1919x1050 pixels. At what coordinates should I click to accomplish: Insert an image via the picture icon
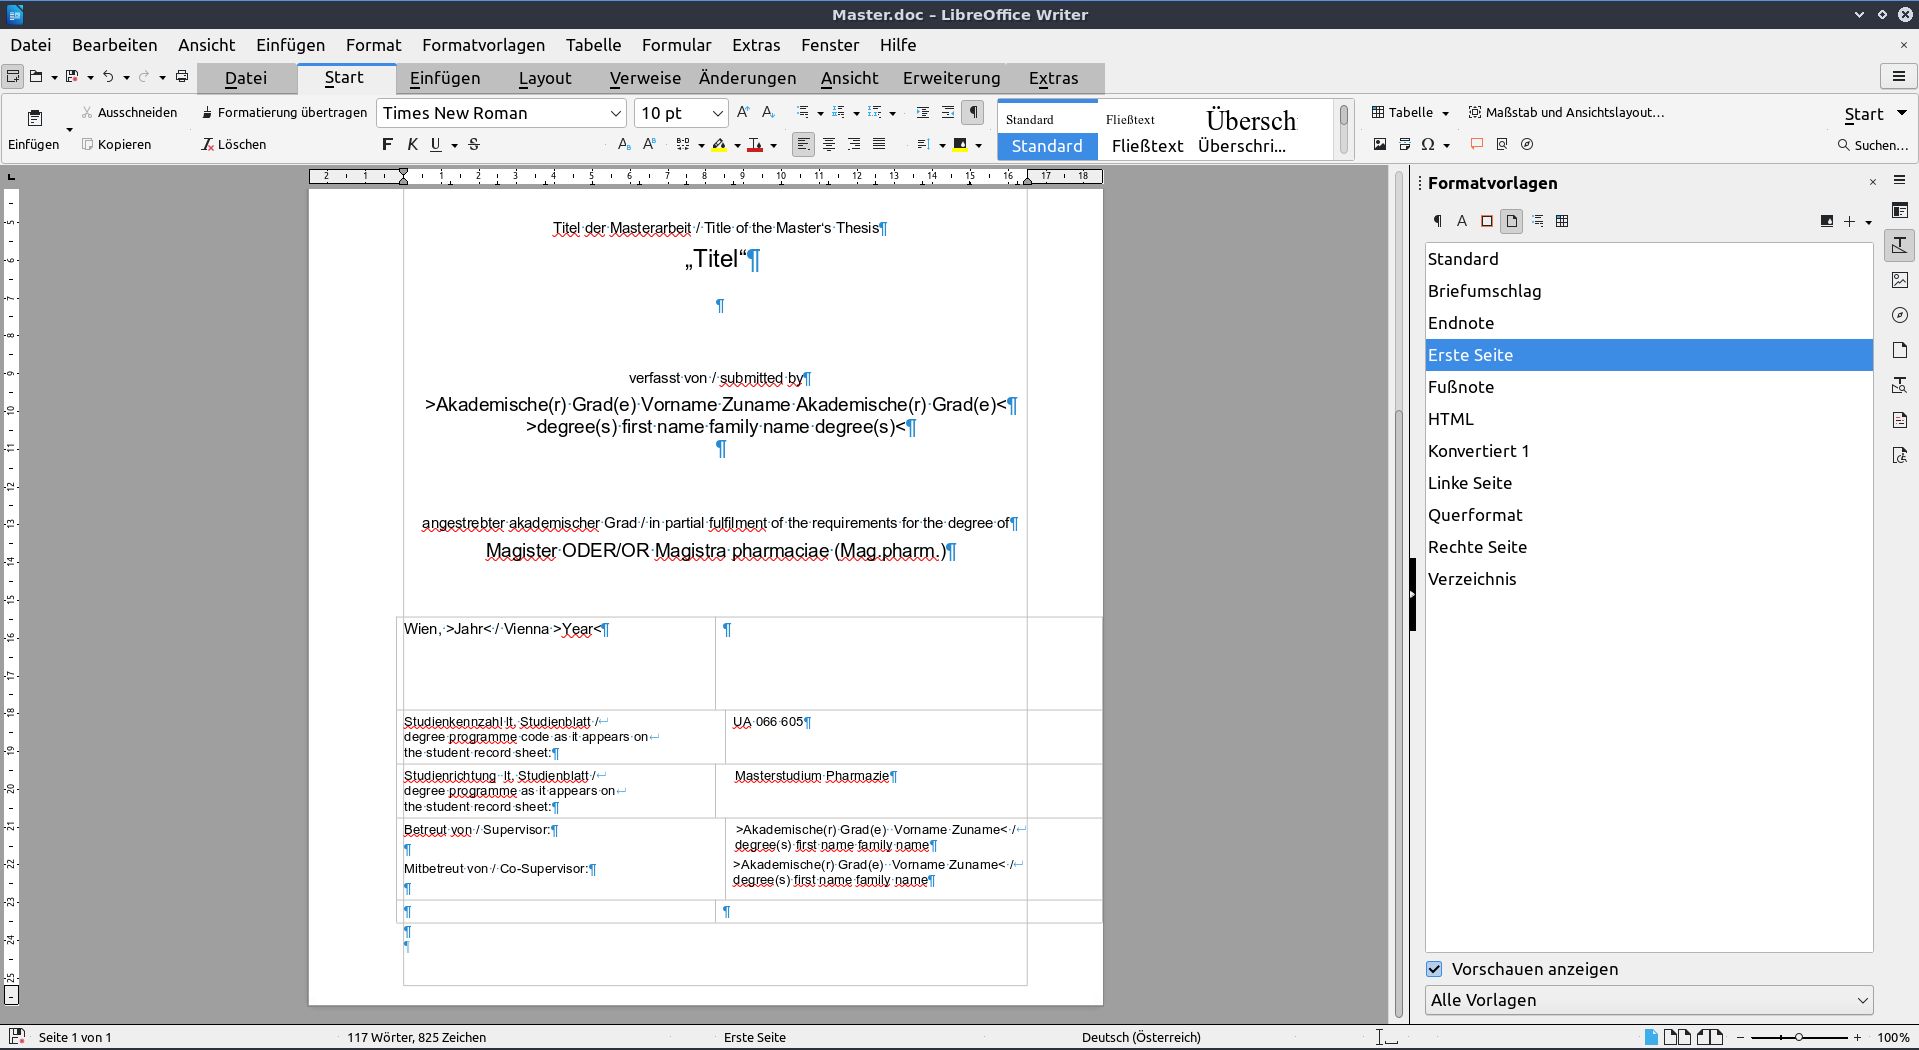coord(1380,145)
